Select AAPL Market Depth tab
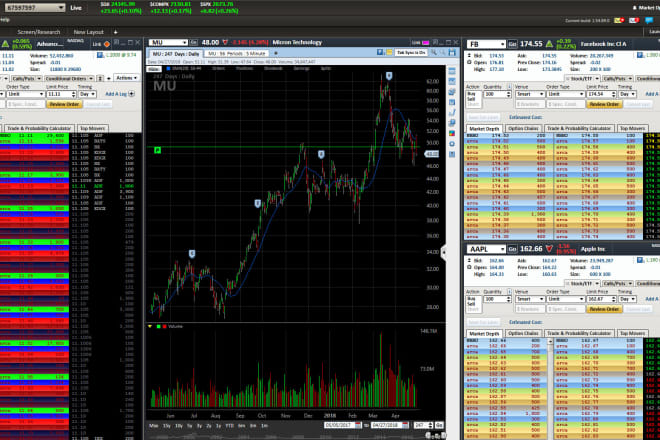660x440 pixels. coord(484,333)
